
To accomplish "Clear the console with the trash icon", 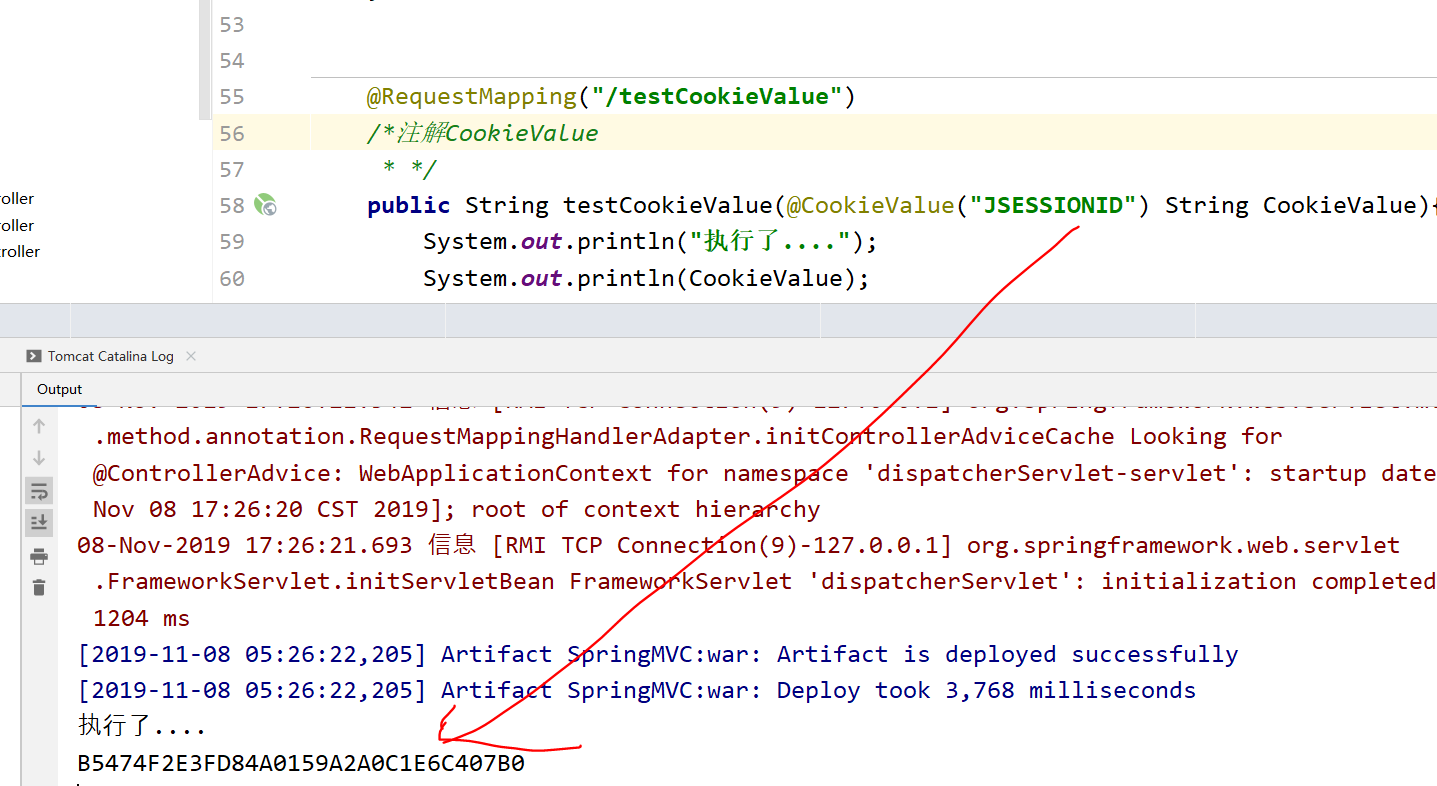I will pos(39,588).
